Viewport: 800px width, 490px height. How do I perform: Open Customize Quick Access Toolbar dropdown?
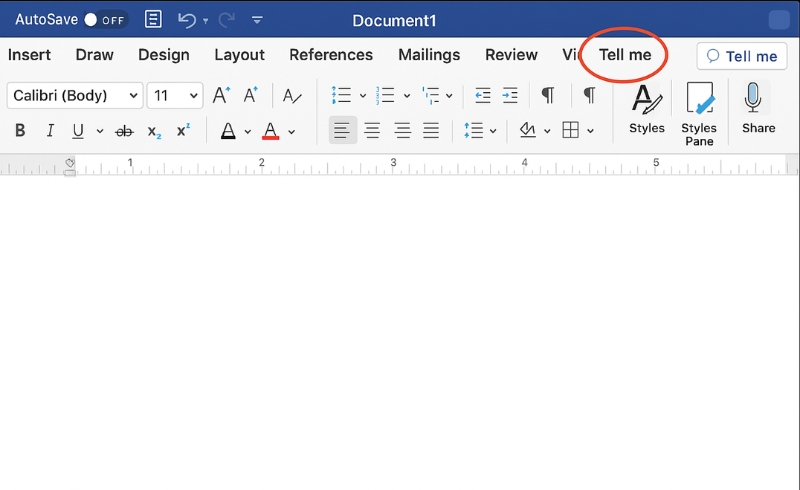(x=257, y=20)
